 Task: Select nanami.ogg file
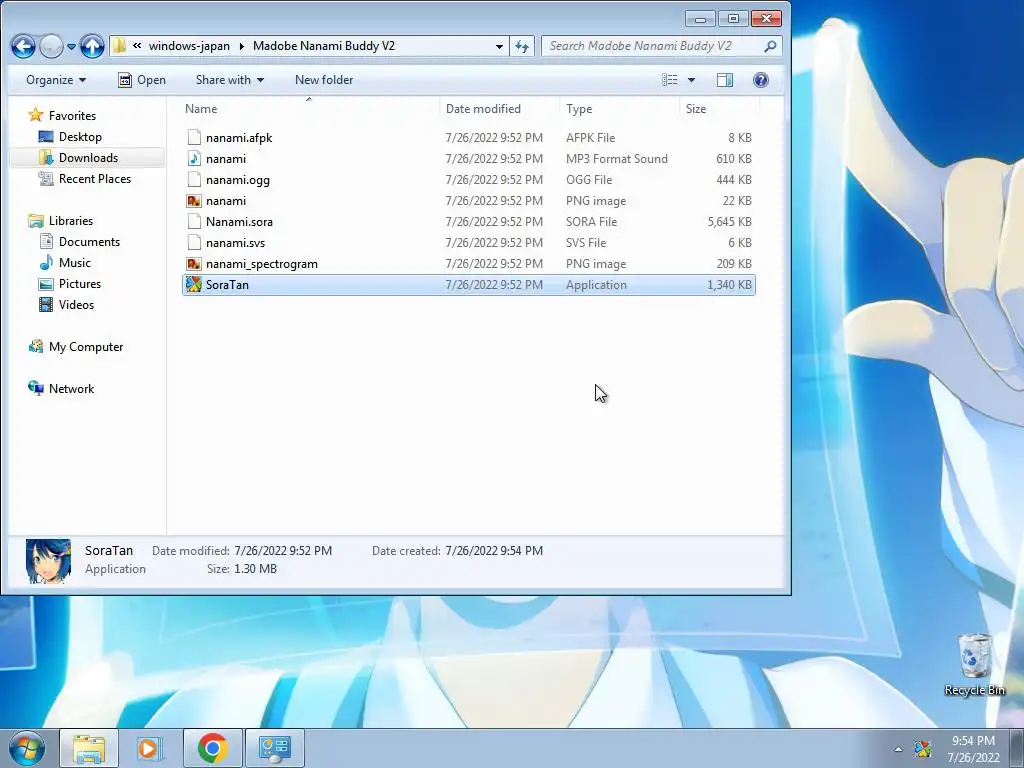coord(238,180)
